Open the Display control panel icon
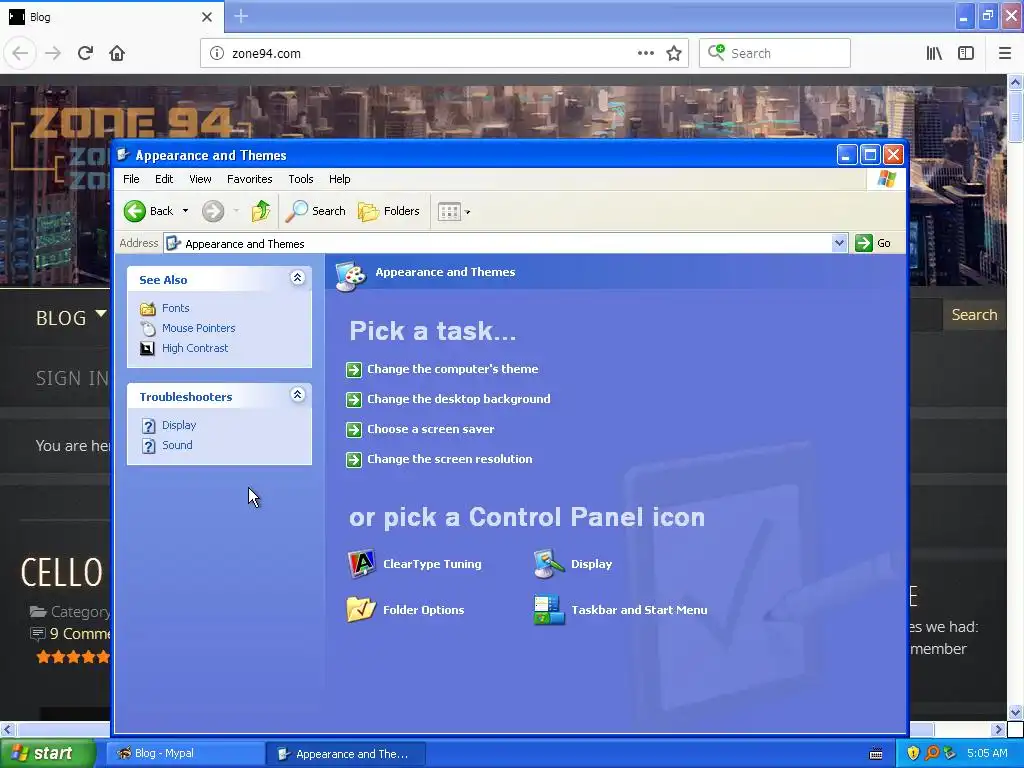The width and height of the screenshot is (1024, 768). [x=549, y=564]
